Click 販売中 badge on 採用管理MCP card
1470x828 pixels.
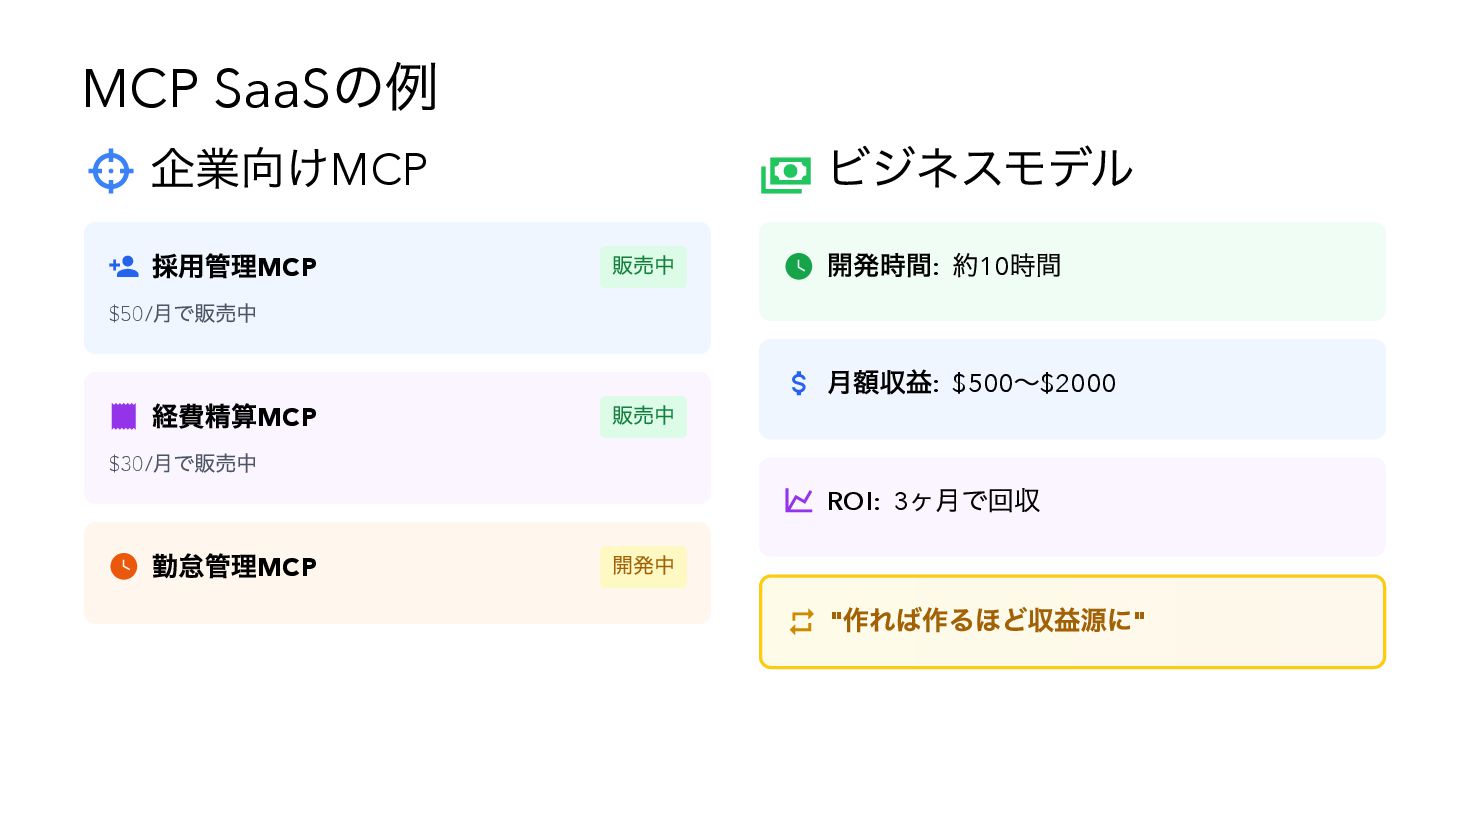point(643,266)
